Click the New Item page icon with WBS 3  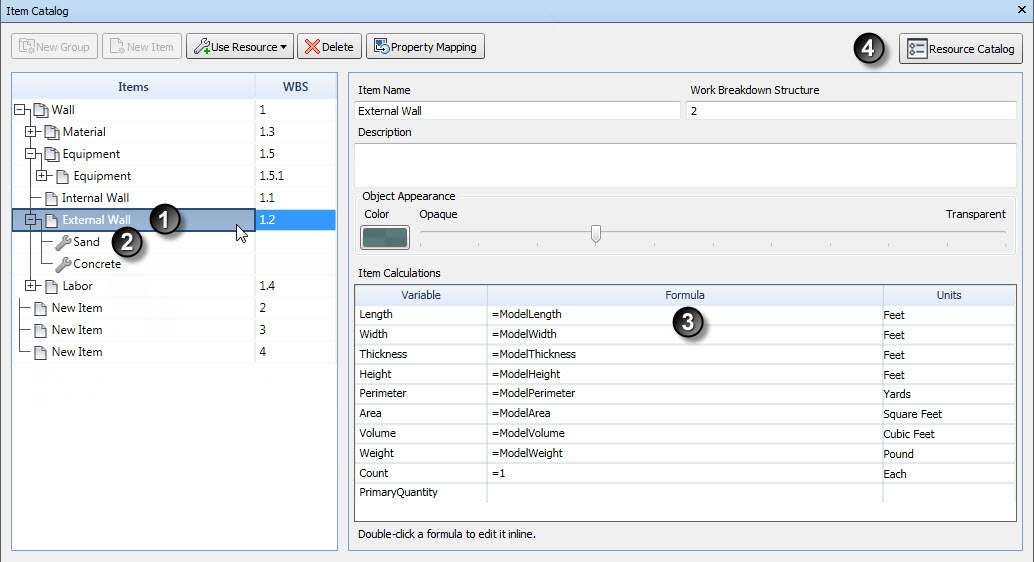40,330
